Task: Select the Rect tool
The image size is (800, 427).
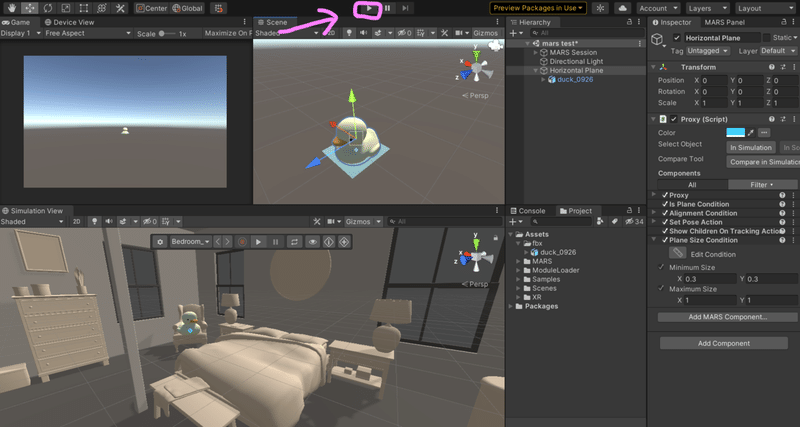Action: (84, 8)
